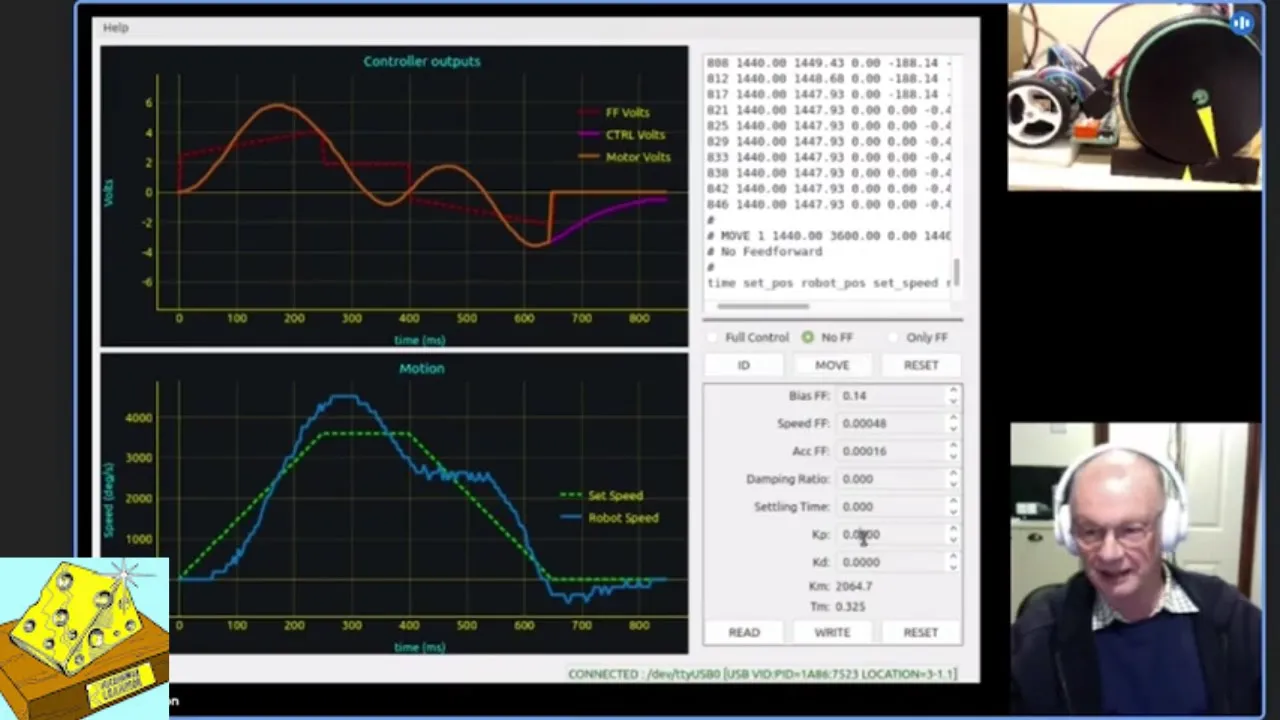Click the Motion chart title
Screen dimensions: 1280x720
(x=422, y=368)
